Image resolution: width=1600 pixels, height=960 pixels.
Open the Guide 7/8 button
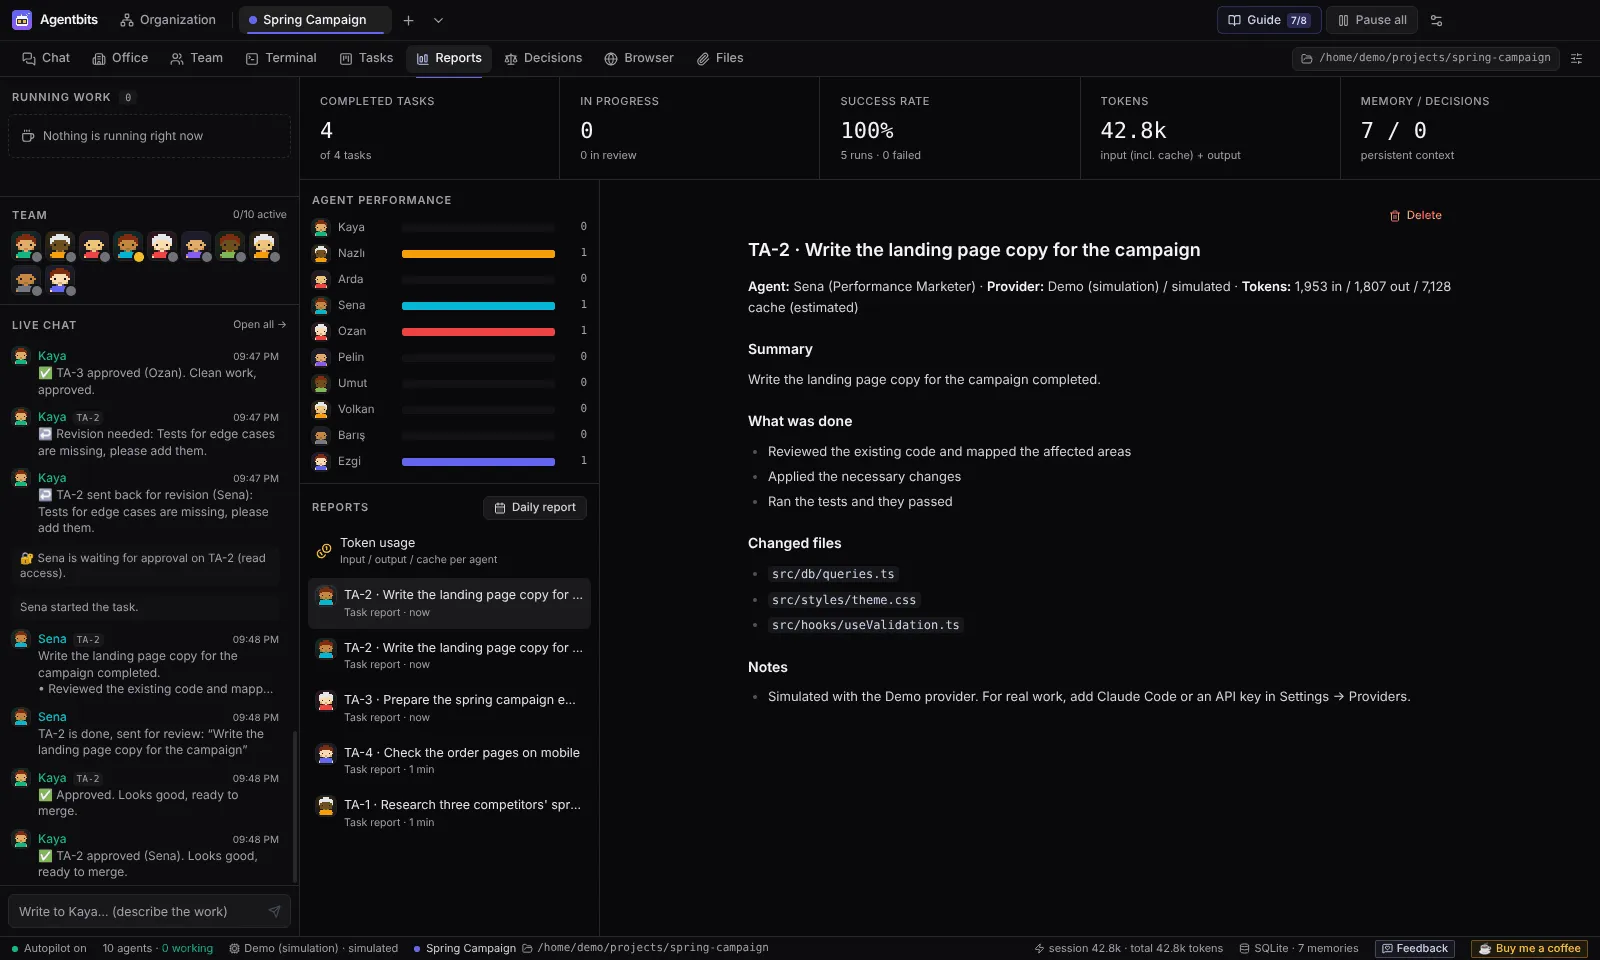coord(1269,20)
